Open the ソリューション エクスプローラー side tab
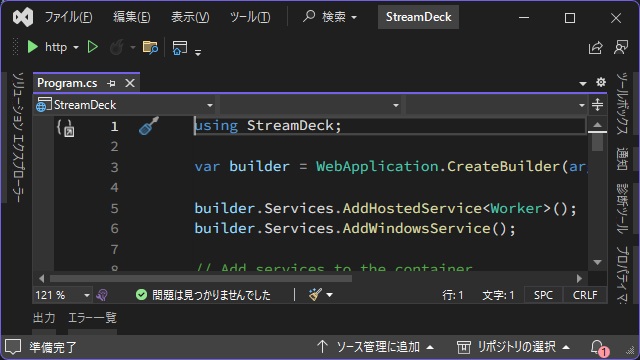This screenshot has width=640, height=360. coord(17,137)
